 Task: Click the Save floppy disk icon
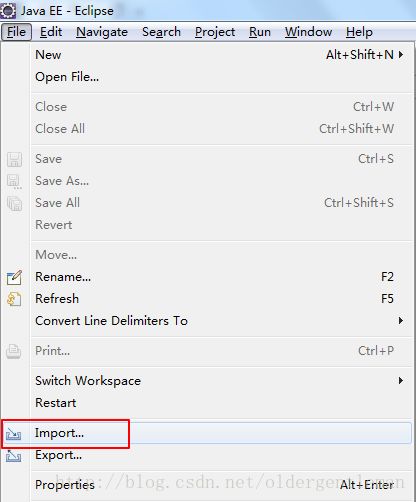[x=14, y=159]
